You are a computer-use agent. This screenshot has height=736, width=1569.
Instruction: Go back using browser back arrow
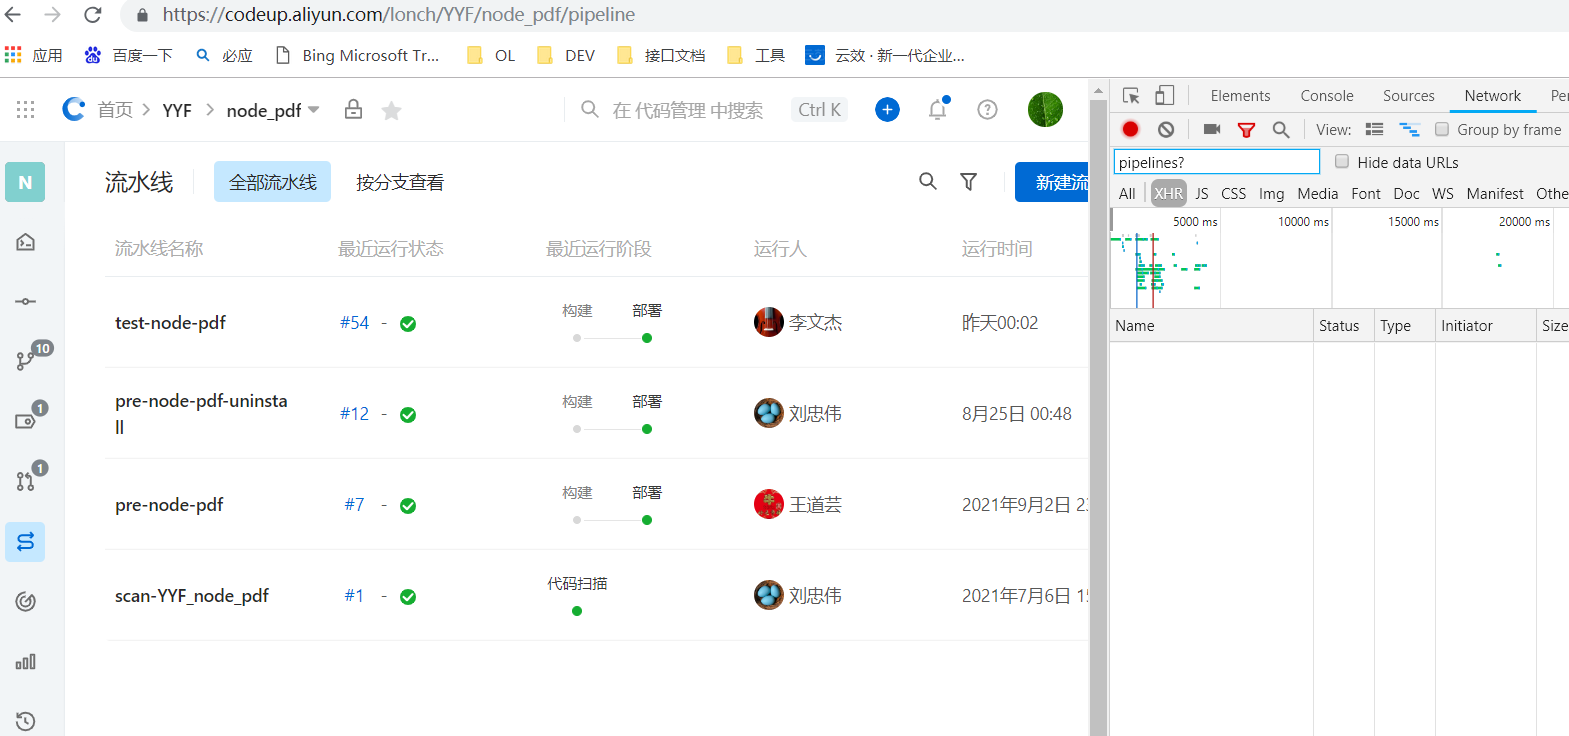coord(13,15)
